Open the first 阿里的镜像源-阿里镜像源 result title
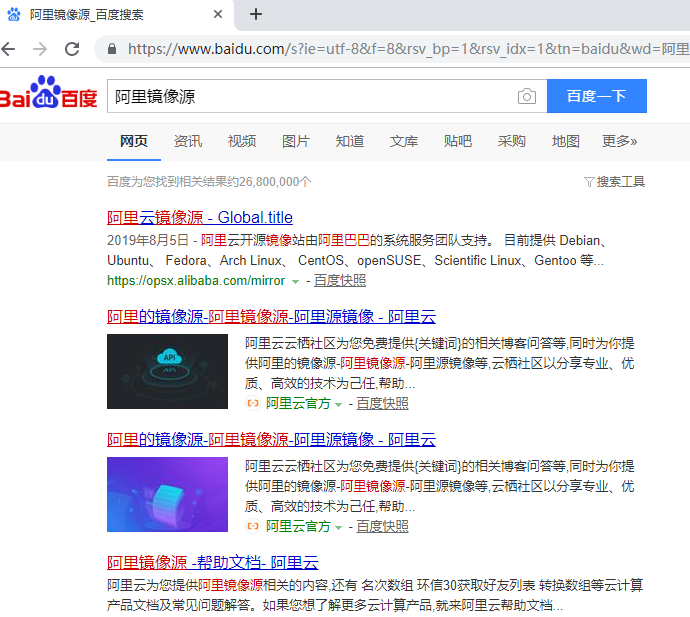Image resolution: width=690 pixels, height=617 pixels. (272, 316)
